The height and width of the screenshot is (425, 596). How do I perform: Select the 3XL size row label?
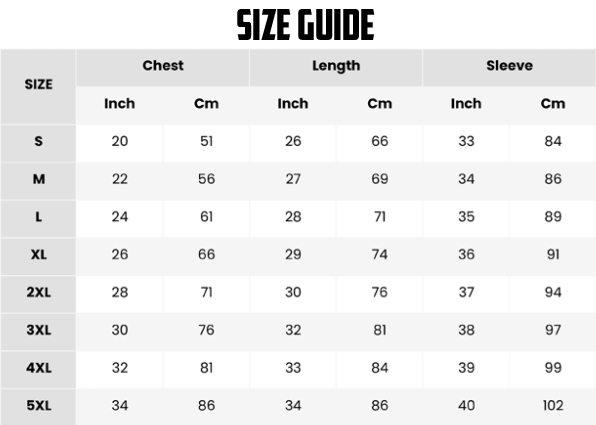click(x=38, y=330)
